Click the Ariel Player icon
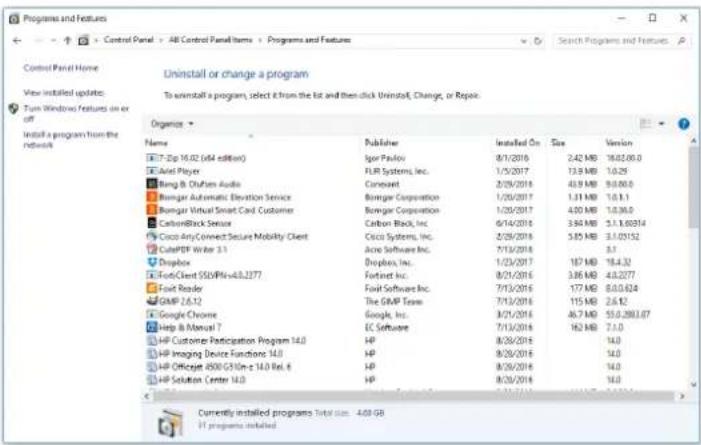This screenshot has height=445, width=701. (x=152, y=171)
